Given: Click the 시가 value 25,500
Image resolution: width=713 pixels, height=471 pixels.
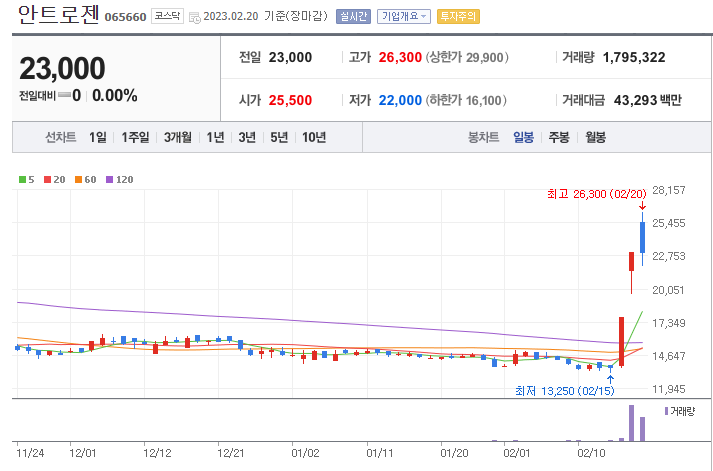Looking at the screenshot, I should [290, 100].
